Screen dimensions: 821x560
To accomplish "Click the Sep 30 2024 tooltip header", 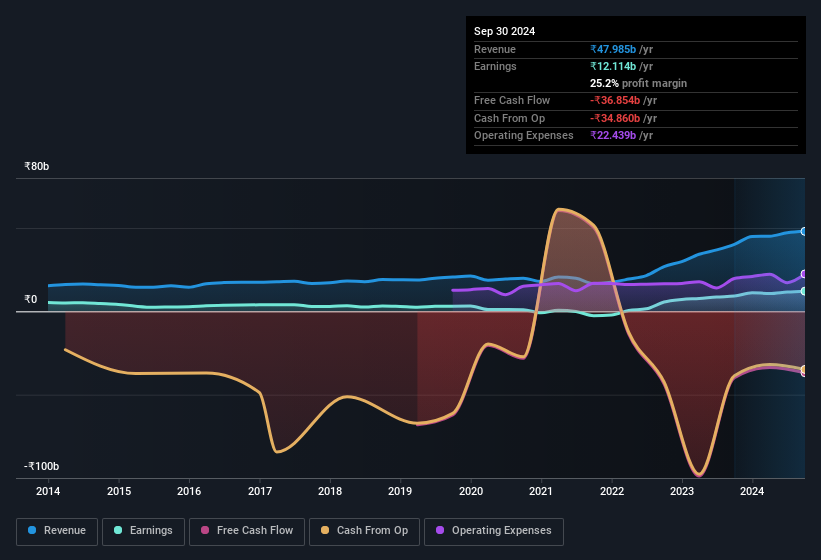I will [504, 31].
